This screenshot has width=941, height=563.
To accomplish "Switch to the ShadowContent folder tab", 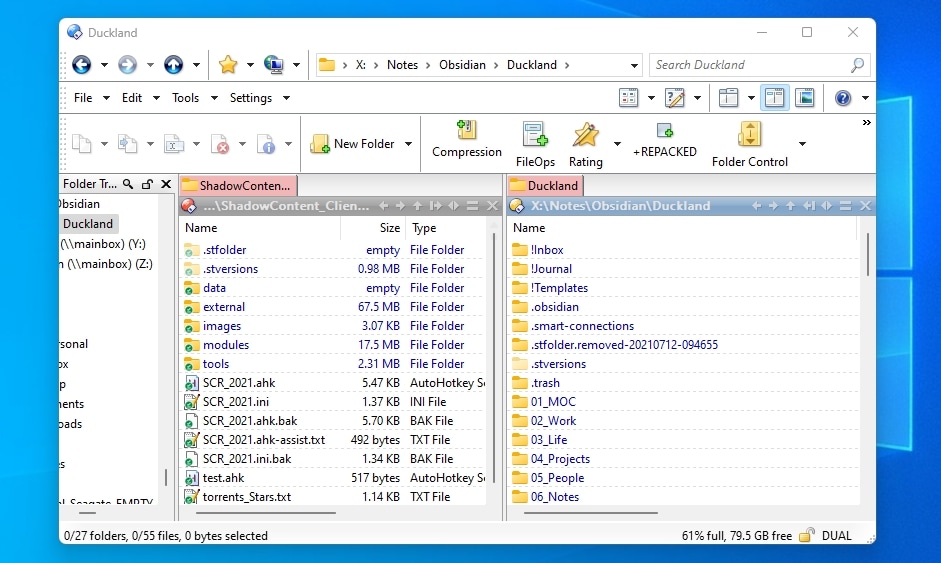I will (x=238, y=185).
